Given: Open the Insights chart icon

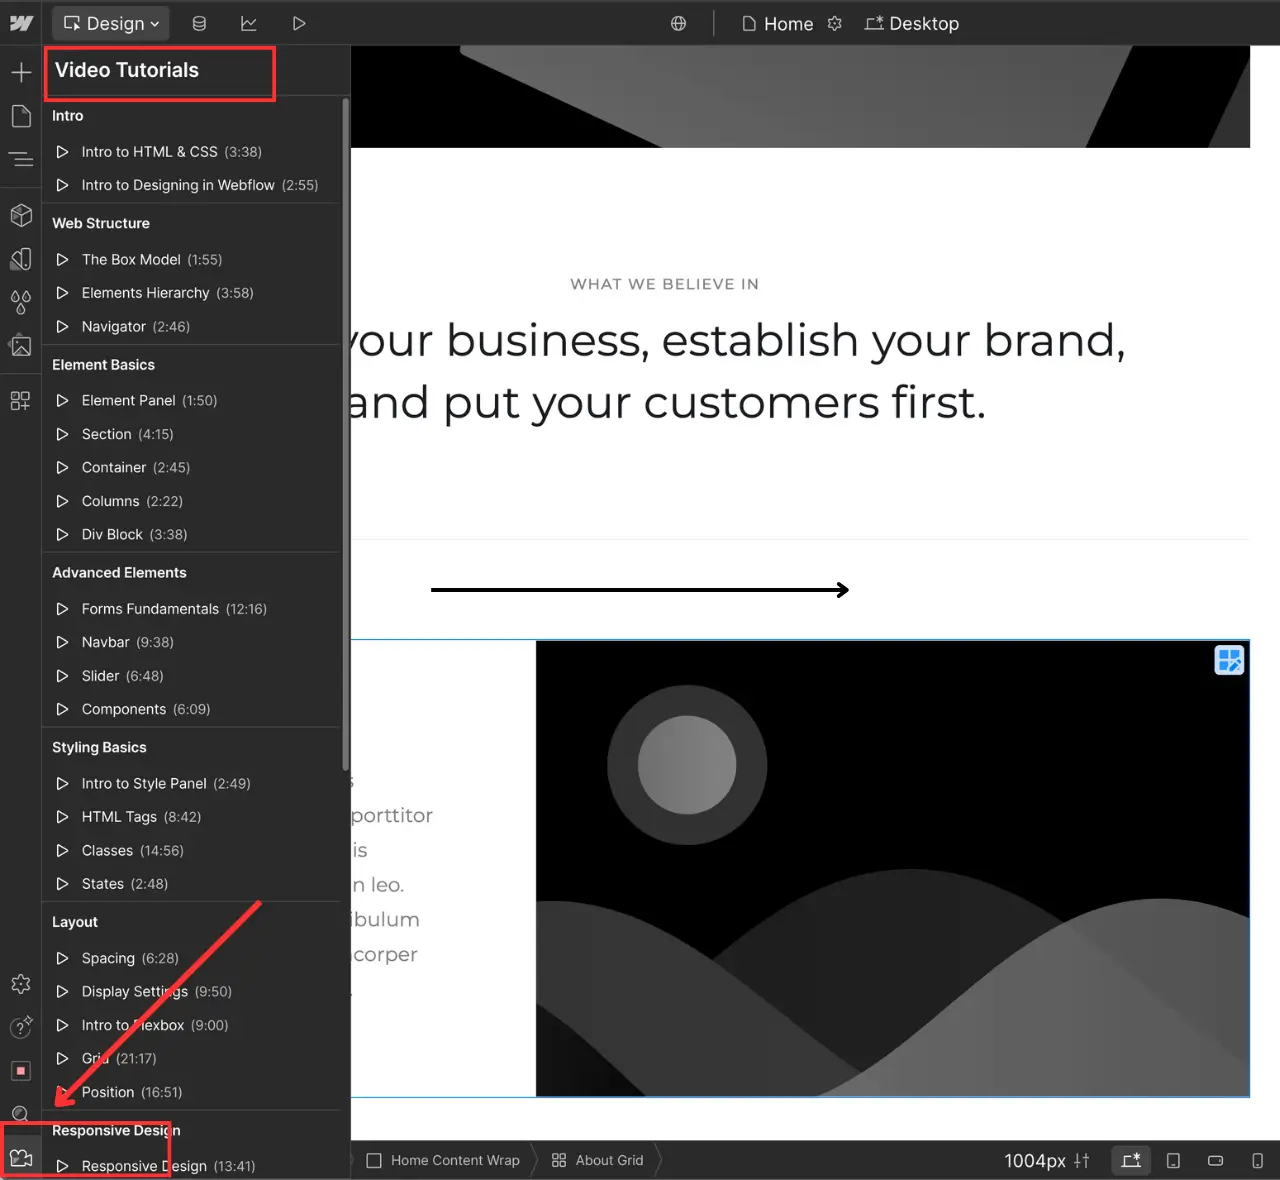Looking at the screenshot, I should (x=249, y=23).
